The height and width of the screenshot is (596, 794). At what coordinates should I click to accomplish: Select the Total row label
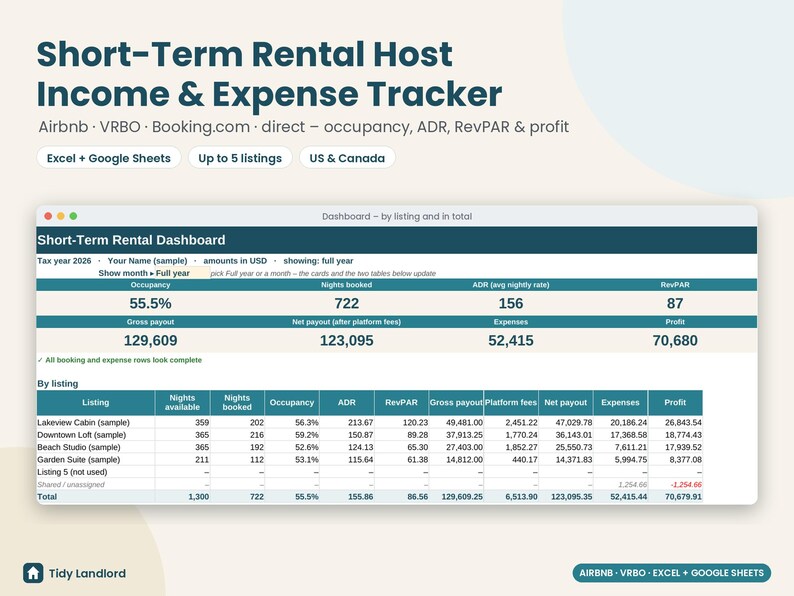pyautogui.click(x=47, y=497)
